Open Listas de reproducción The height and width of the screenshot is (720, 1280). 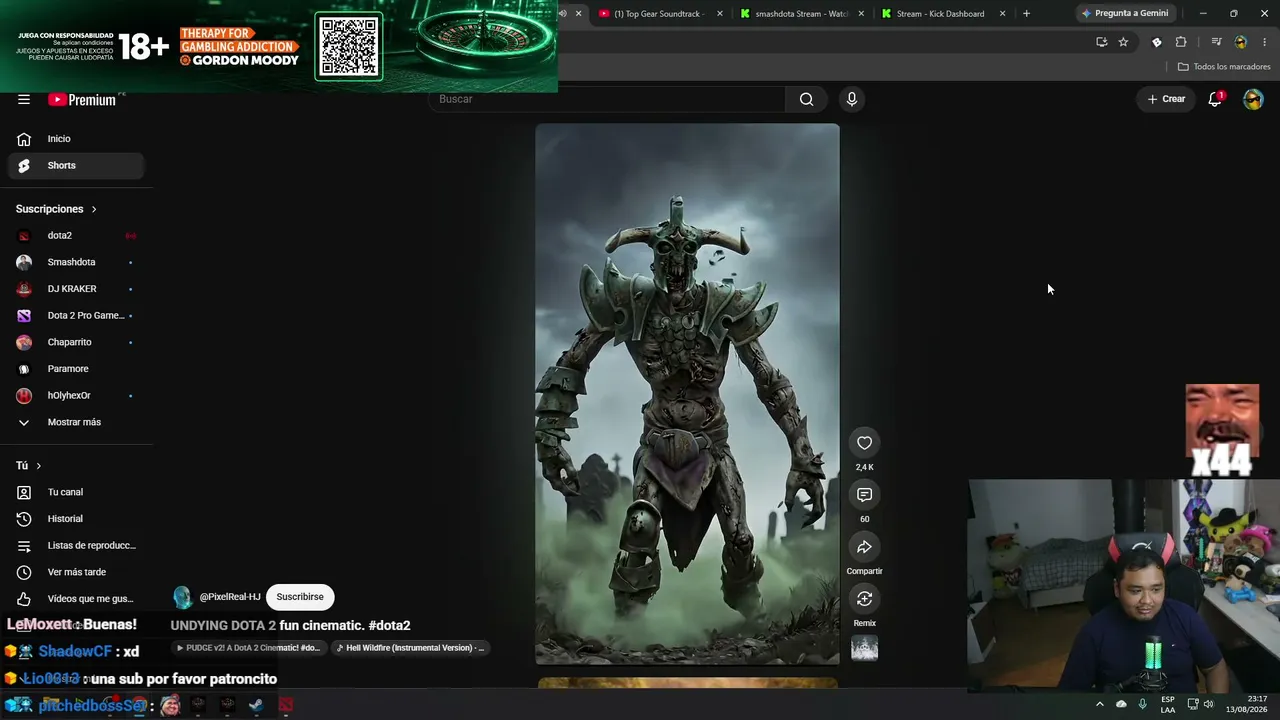[76, 546]
